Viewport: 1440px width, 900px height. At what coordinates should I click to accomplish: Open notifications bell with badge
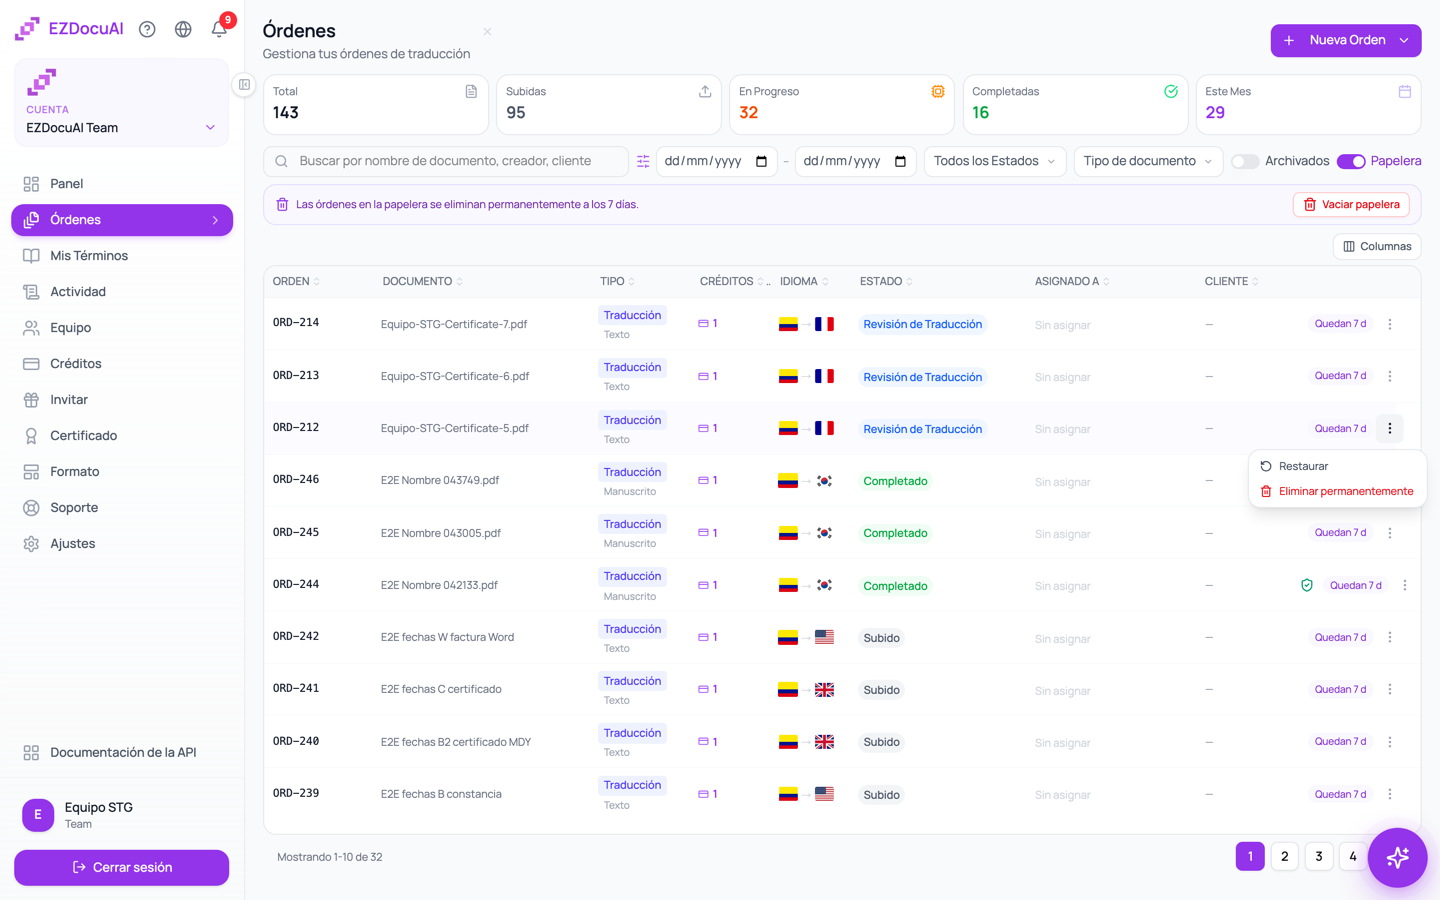click(220, 27)
